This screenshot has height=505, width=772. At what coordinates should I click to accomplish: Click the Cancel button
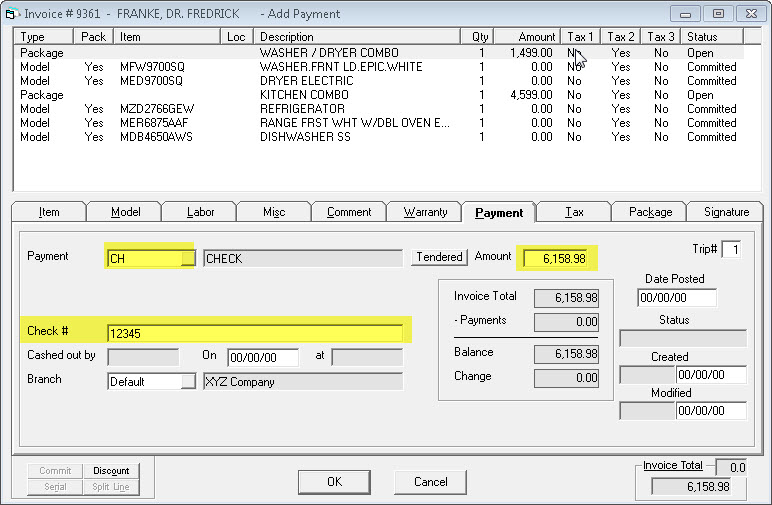430,482
